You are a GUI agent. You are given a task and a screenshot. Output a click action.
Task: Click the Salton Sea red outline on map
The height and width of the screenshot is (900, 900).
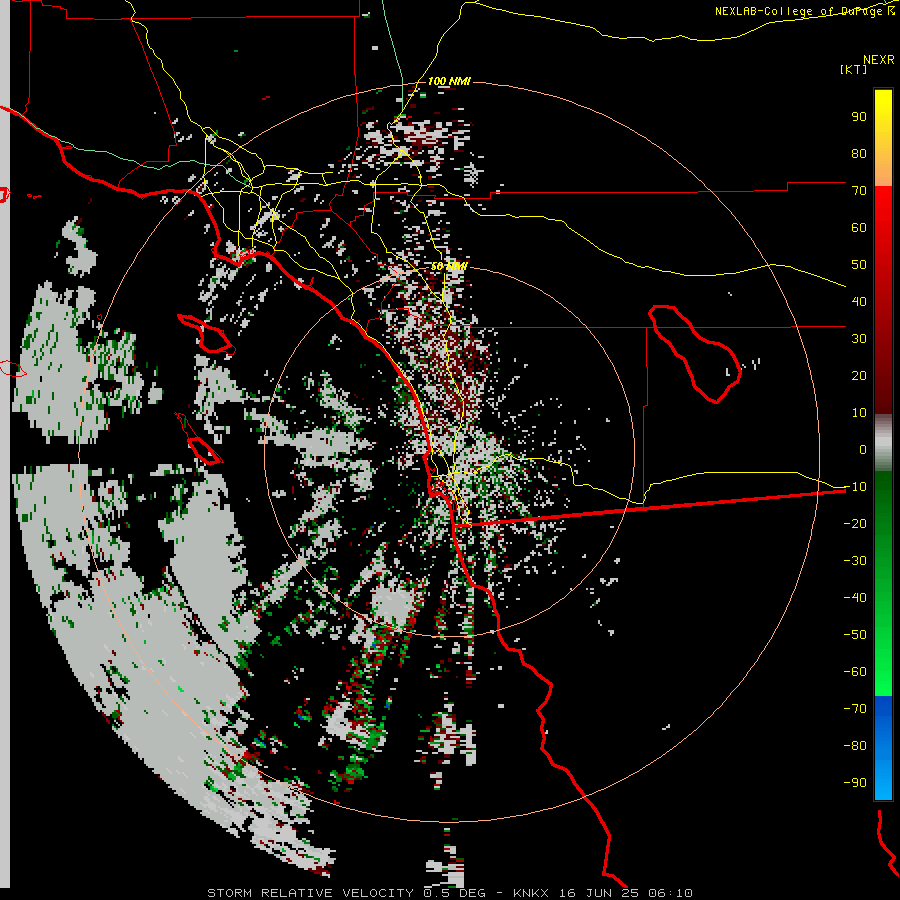tap(695, 354)
